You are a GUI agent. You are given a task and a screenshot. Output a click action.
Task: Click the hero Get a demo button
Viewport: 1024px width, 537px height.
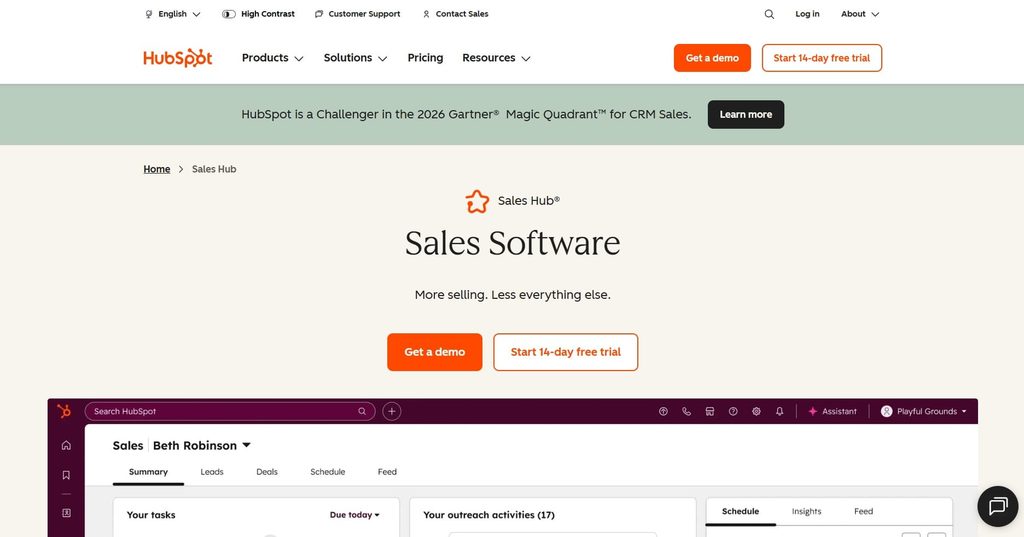(x=434, y=352)
